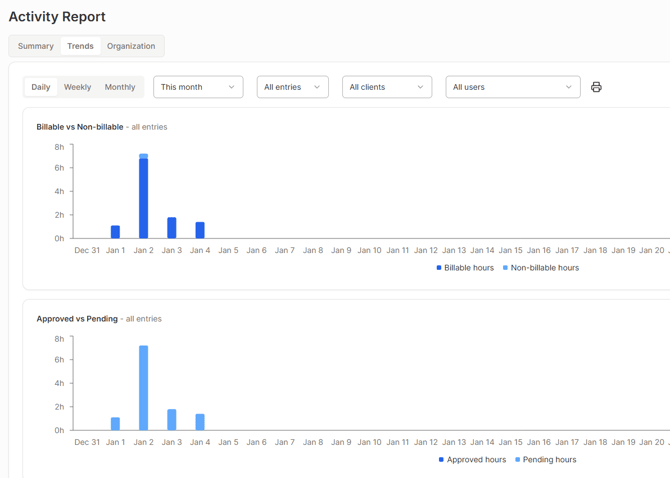Click the Billable hours legend swatch
Viewport: 670px width, 478px height.
[439, 268]
